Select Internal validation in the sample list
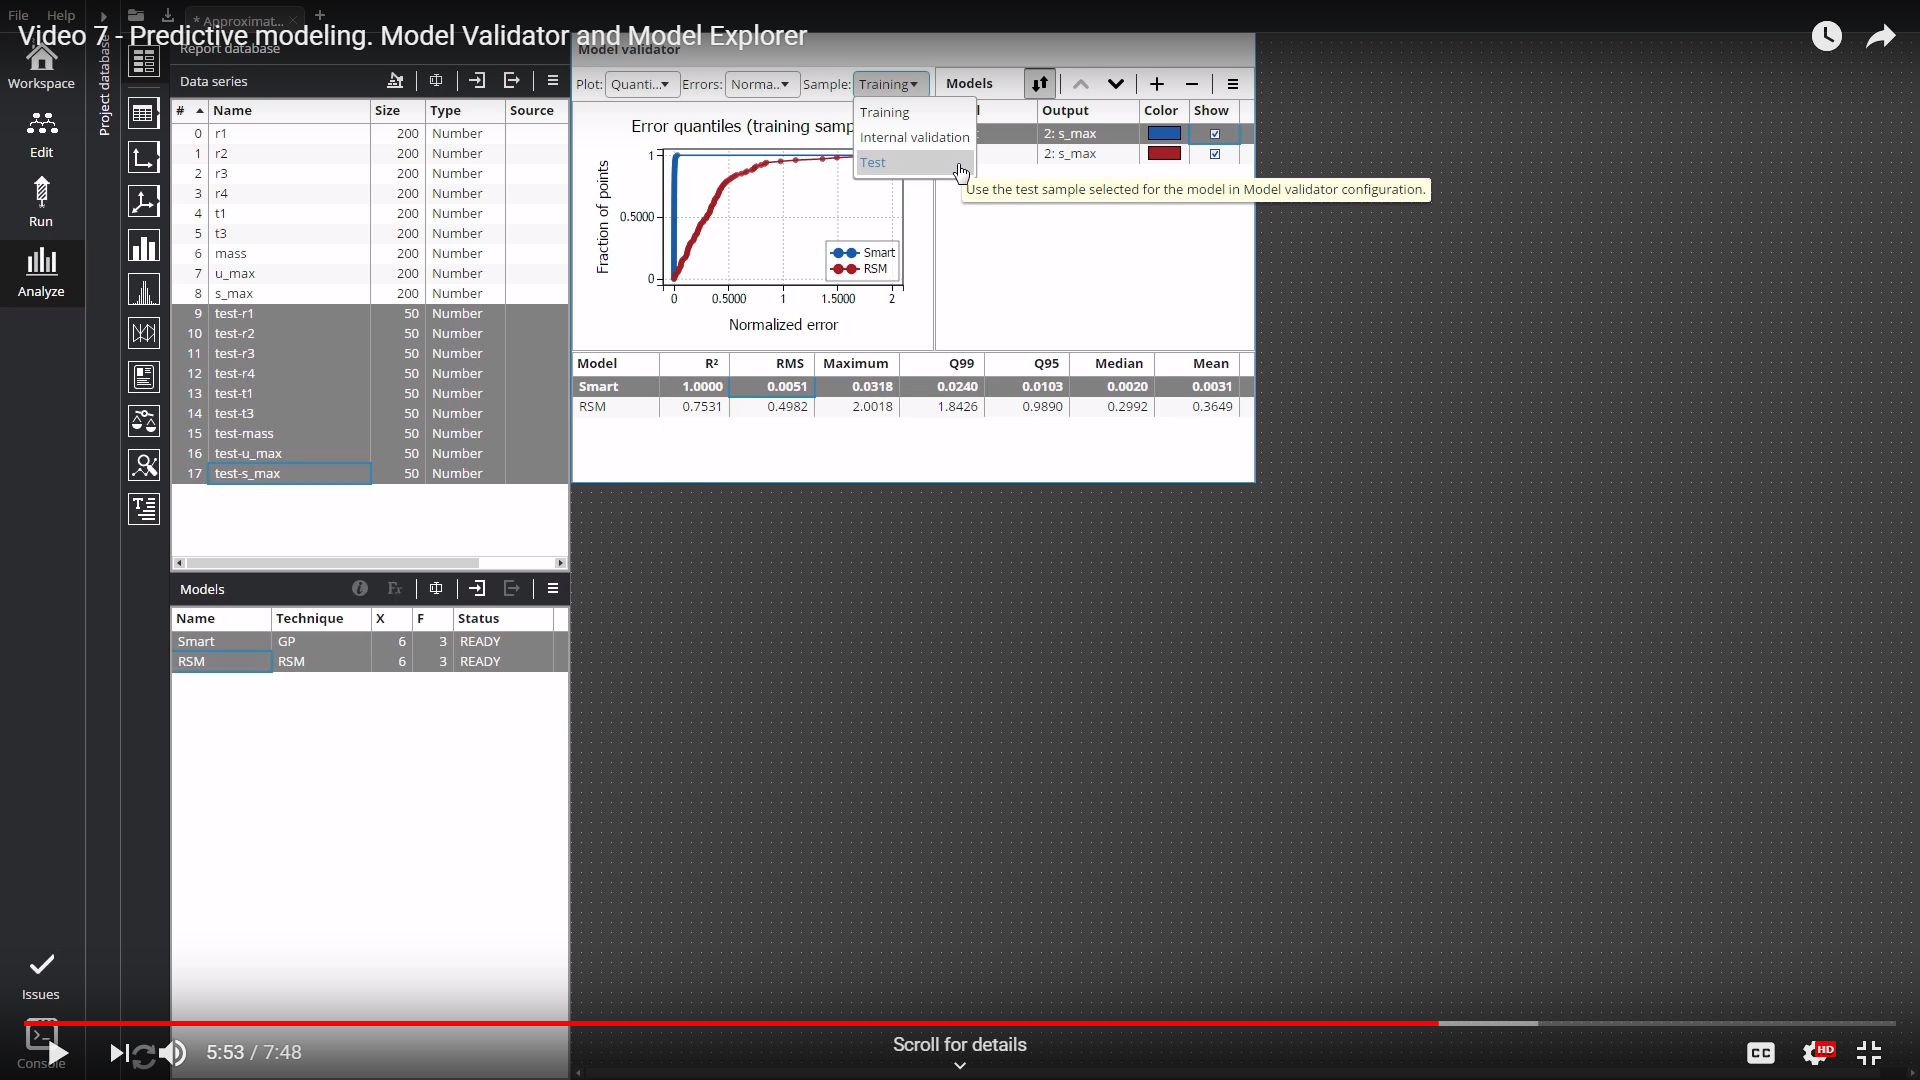This screenshot has width=1920, height=1080. [x=915, y=137]
